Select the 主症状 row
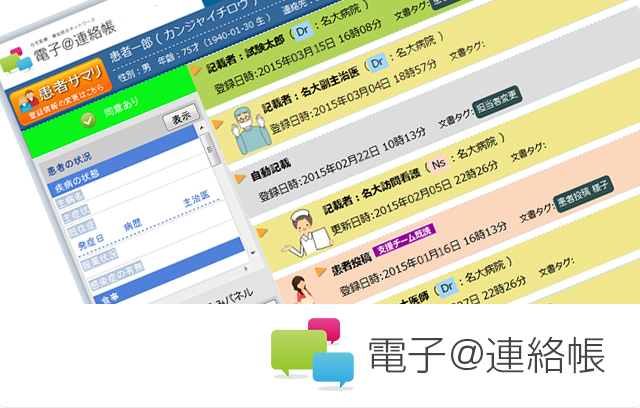The height and width of the screenshot is (408, 640). [x=76, y=214]
